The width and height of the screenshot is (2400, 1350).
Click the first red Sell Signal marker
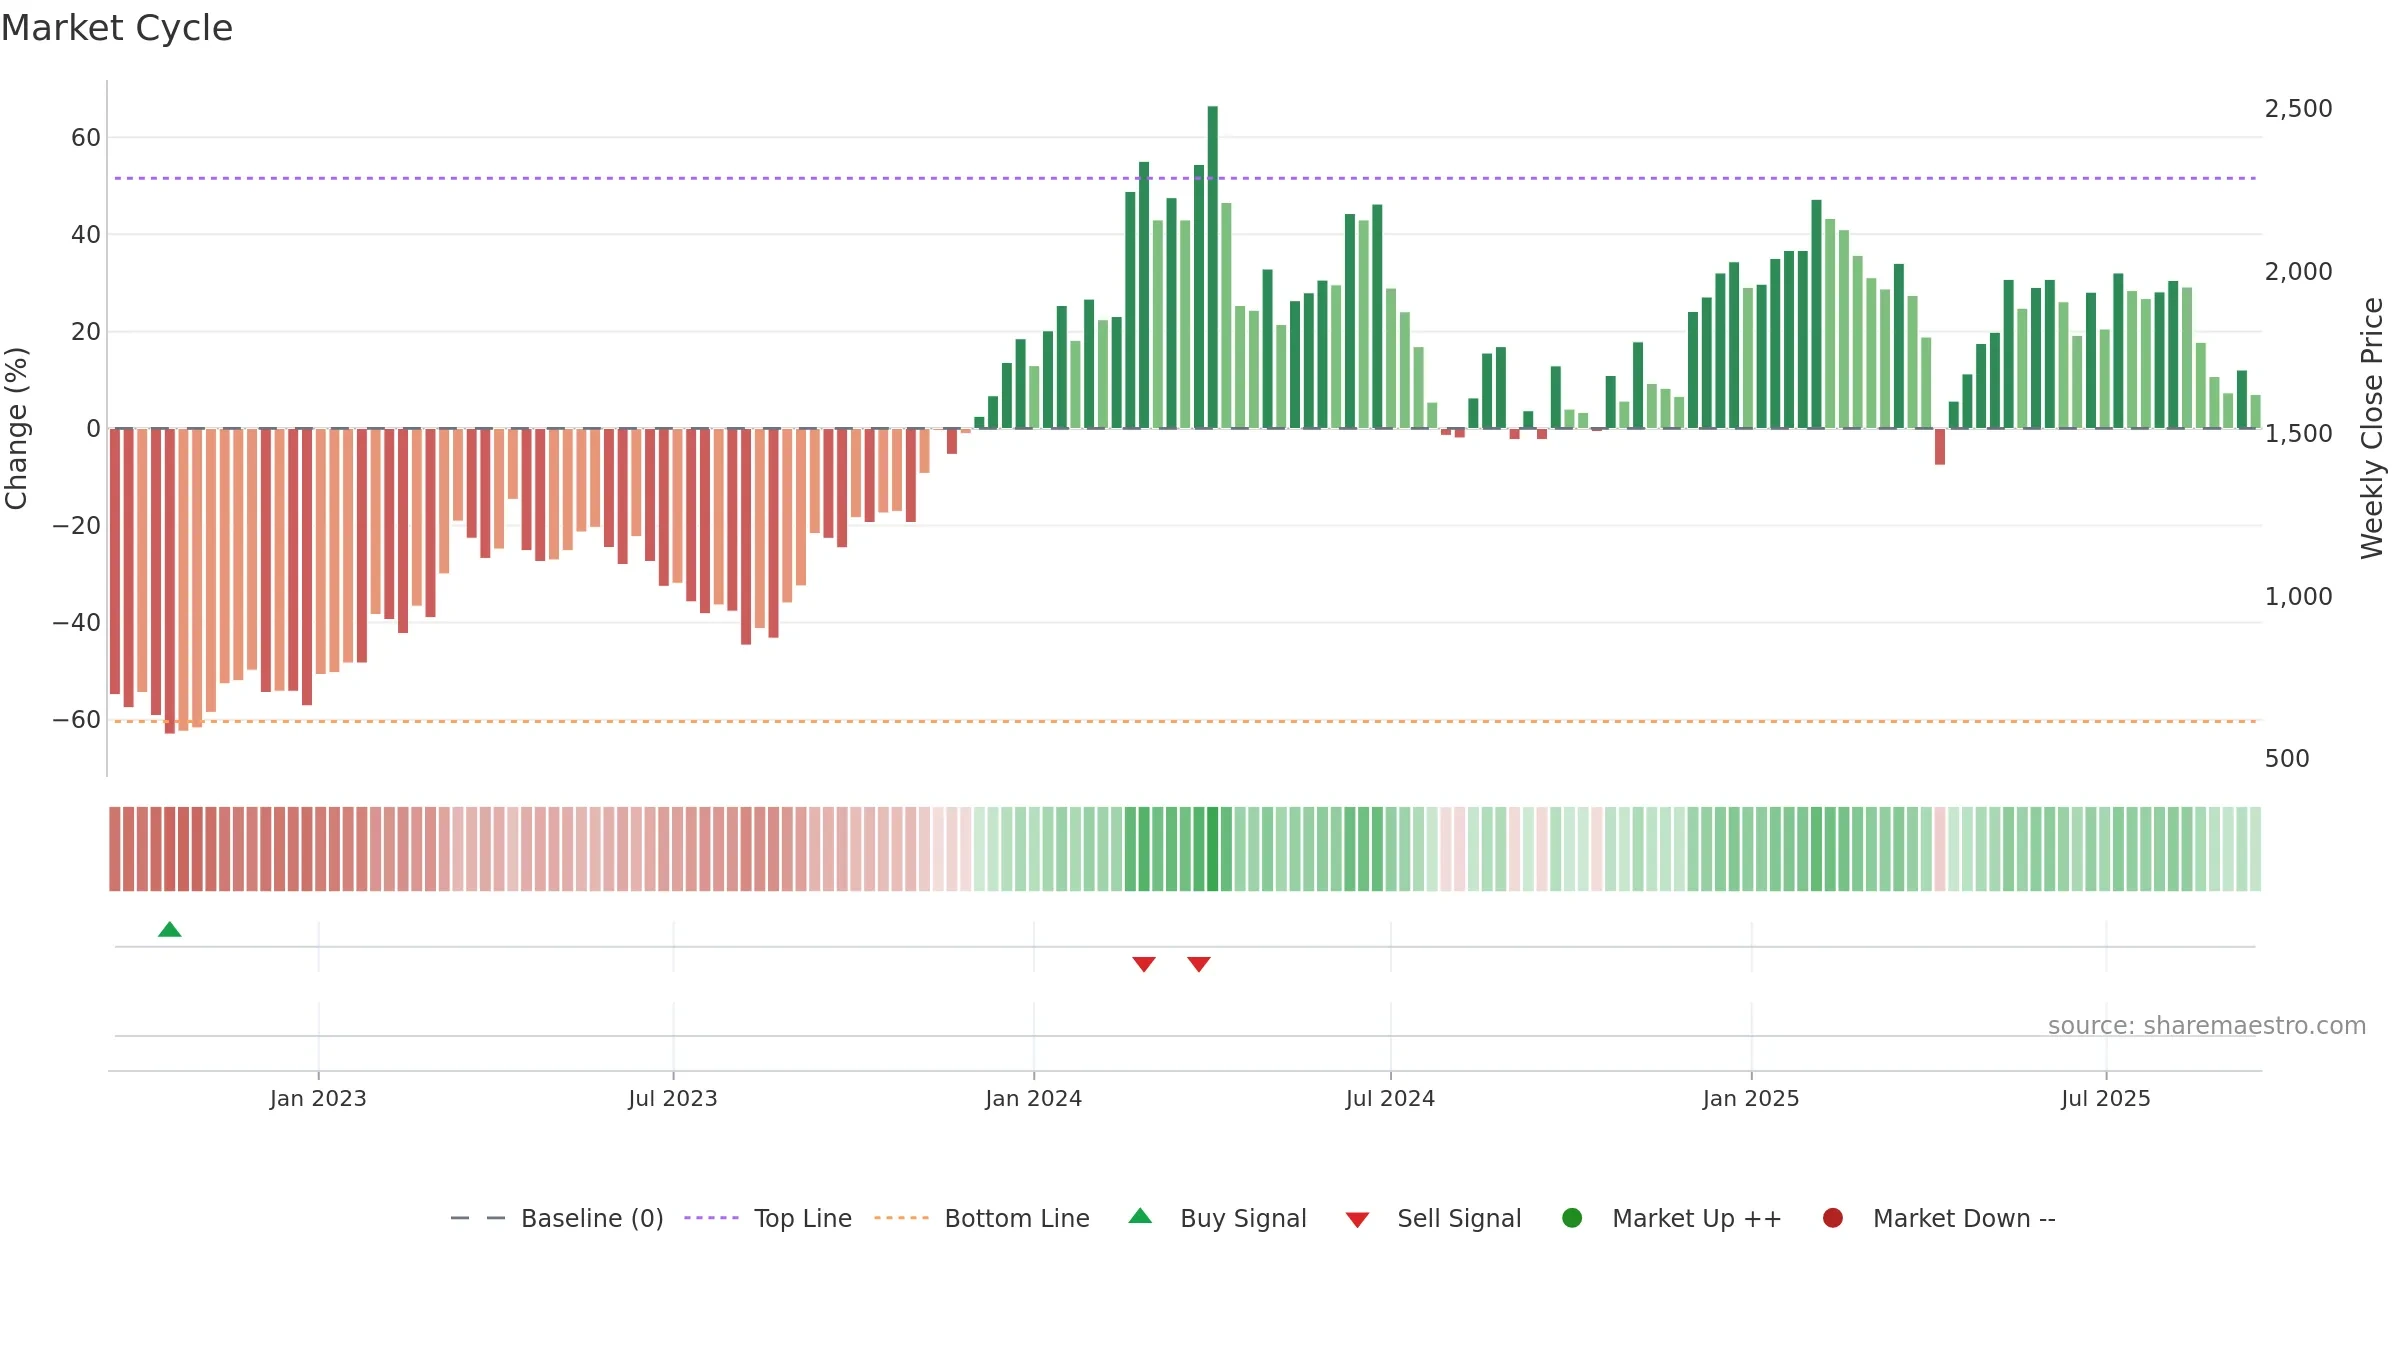[x=1144, y=964]
